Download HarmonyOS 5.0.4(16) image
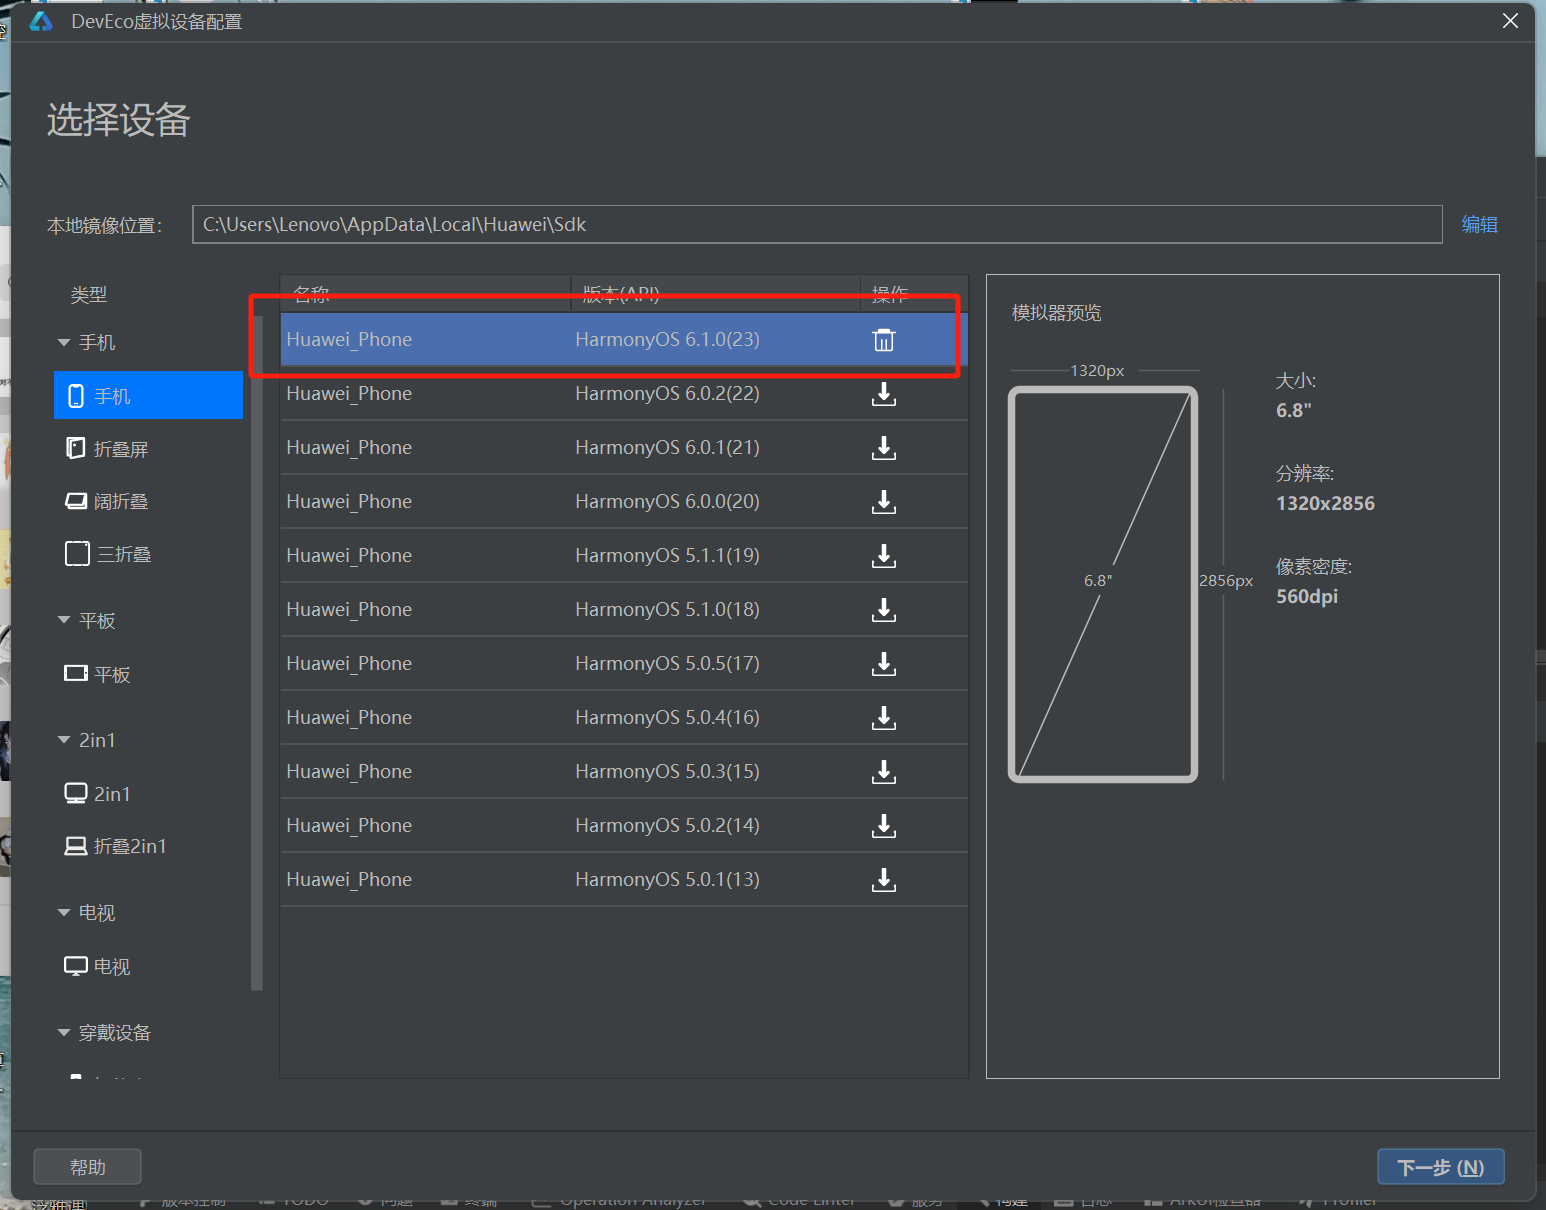The width and height of the screenshot is (1546, 1210). pyautogui.click(x=884, y=718)
